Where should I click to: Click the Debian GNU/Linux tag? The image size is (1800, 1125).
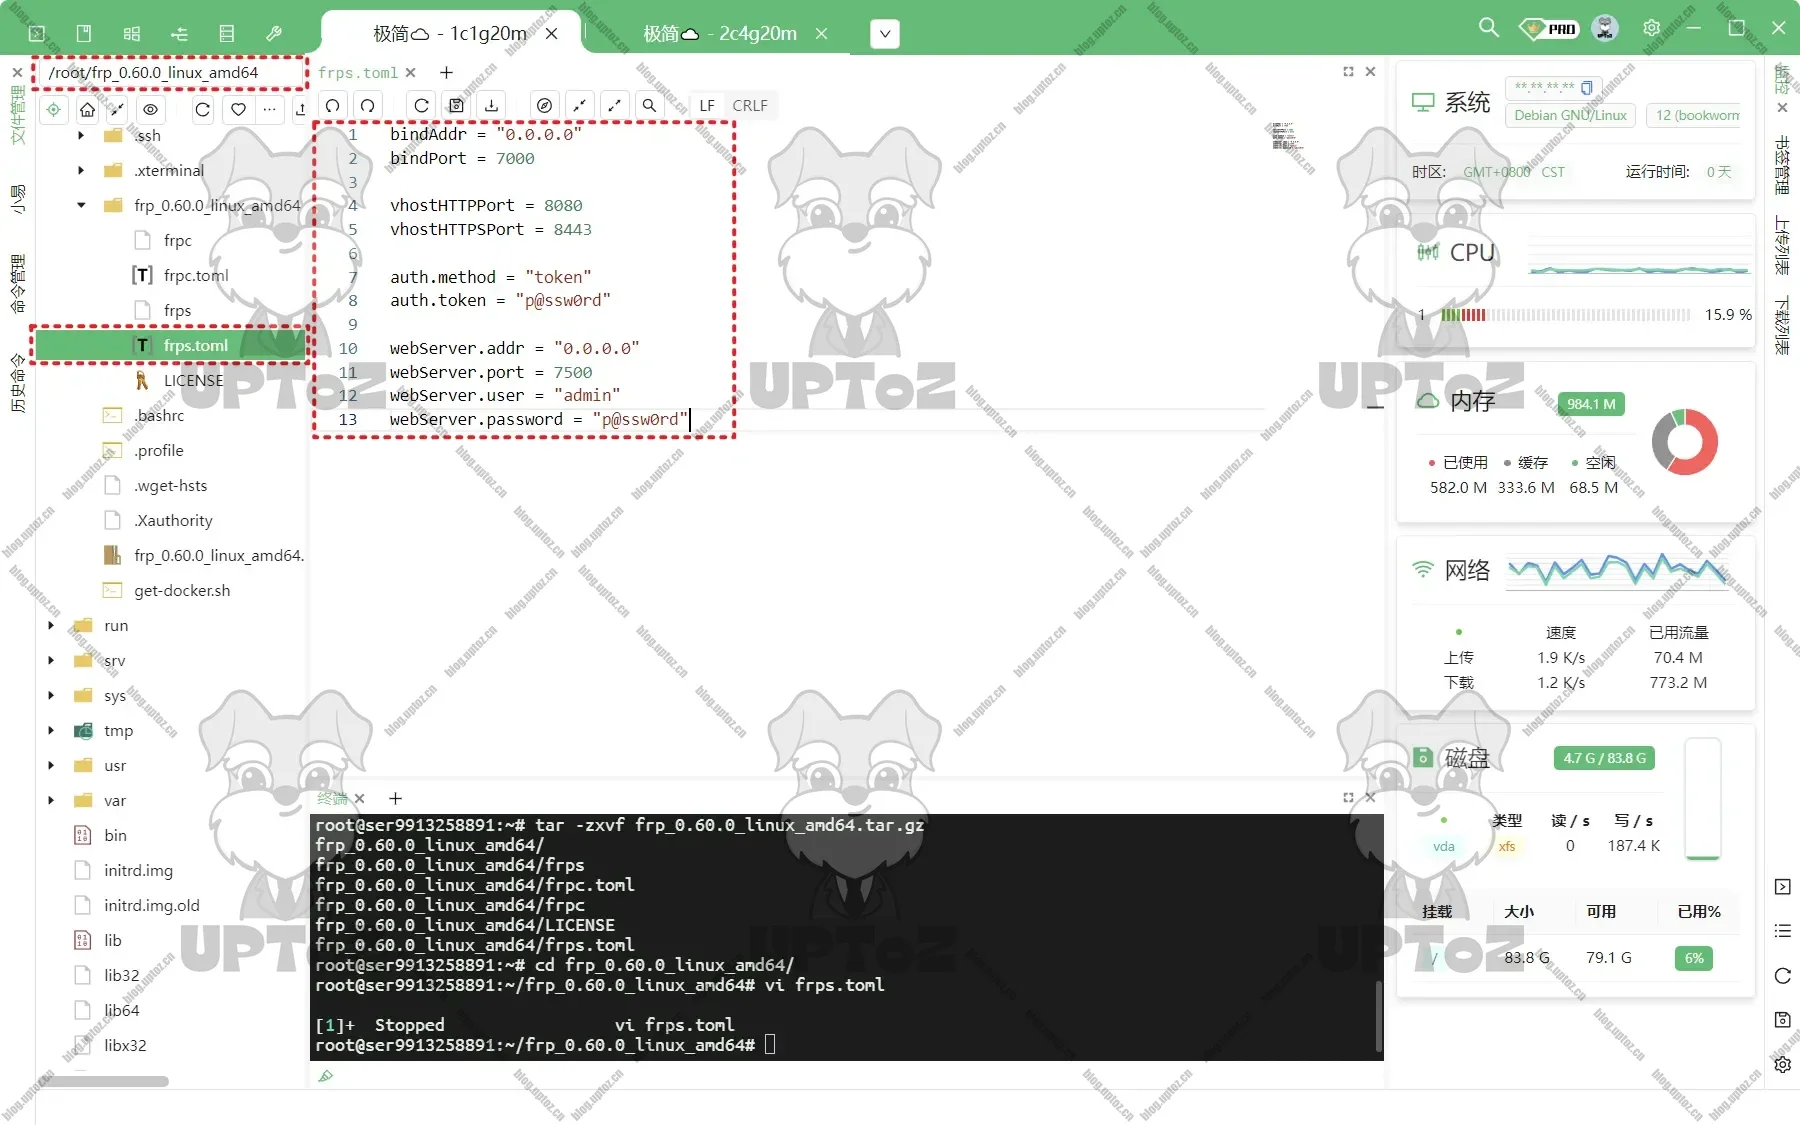1570,115
